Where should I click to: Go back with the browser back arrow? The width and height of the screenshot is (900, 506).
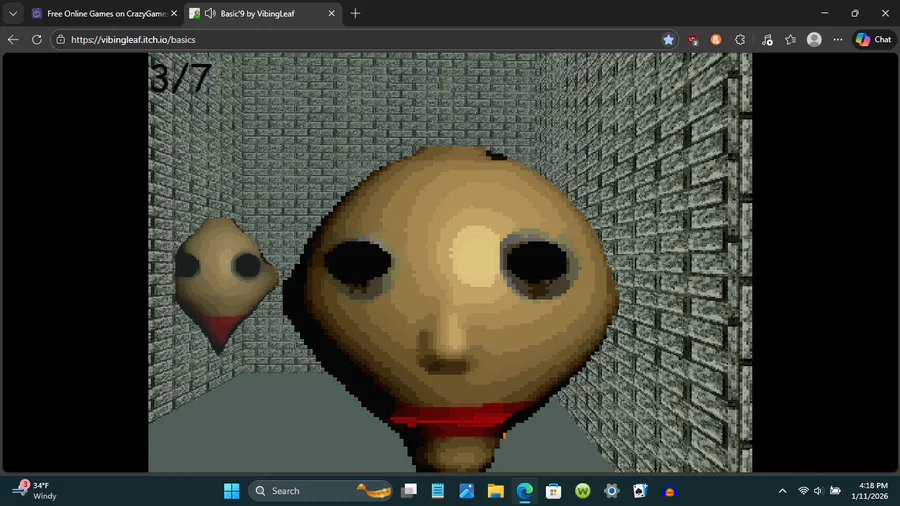[x=13, y=40]
